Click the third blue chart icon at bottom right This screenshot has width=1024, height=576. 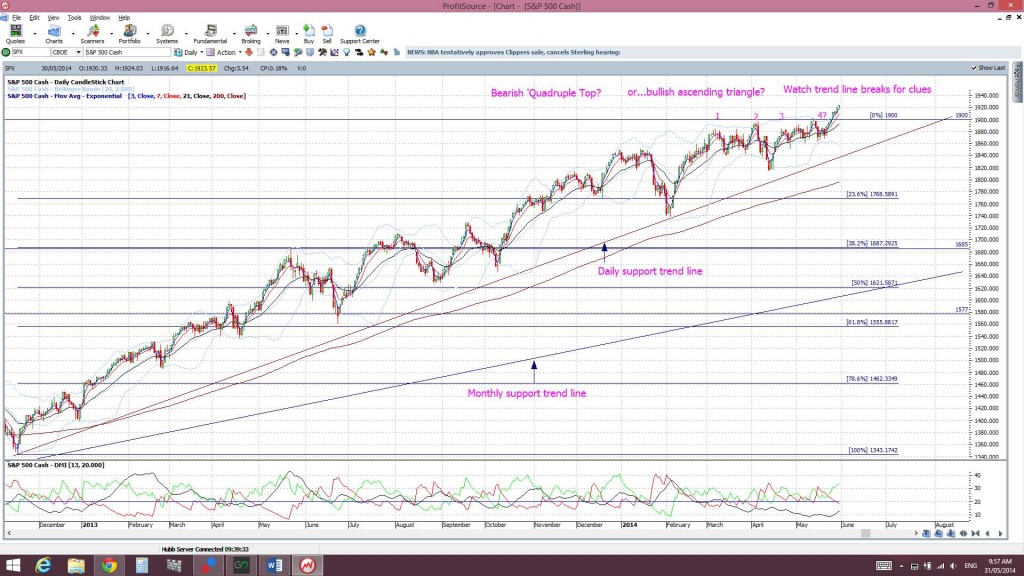coord(951,534)
